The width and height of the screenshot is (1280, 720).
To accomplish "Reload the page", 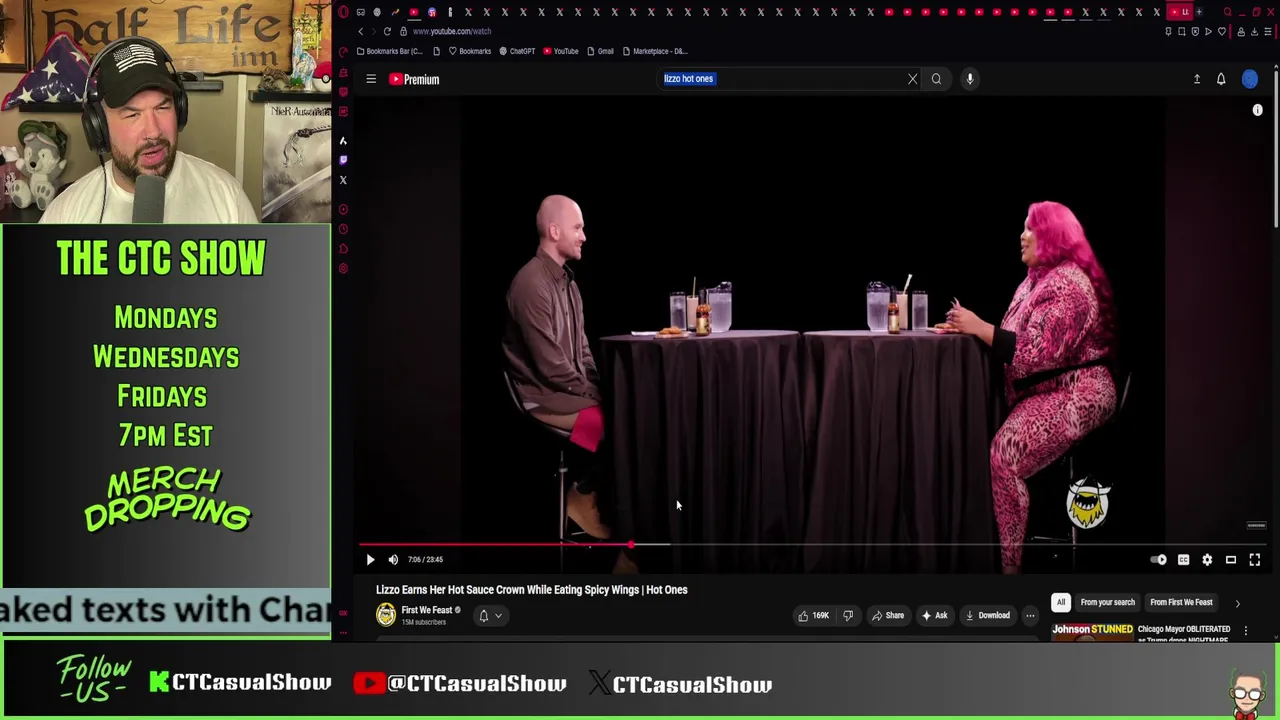I will 387,31.
